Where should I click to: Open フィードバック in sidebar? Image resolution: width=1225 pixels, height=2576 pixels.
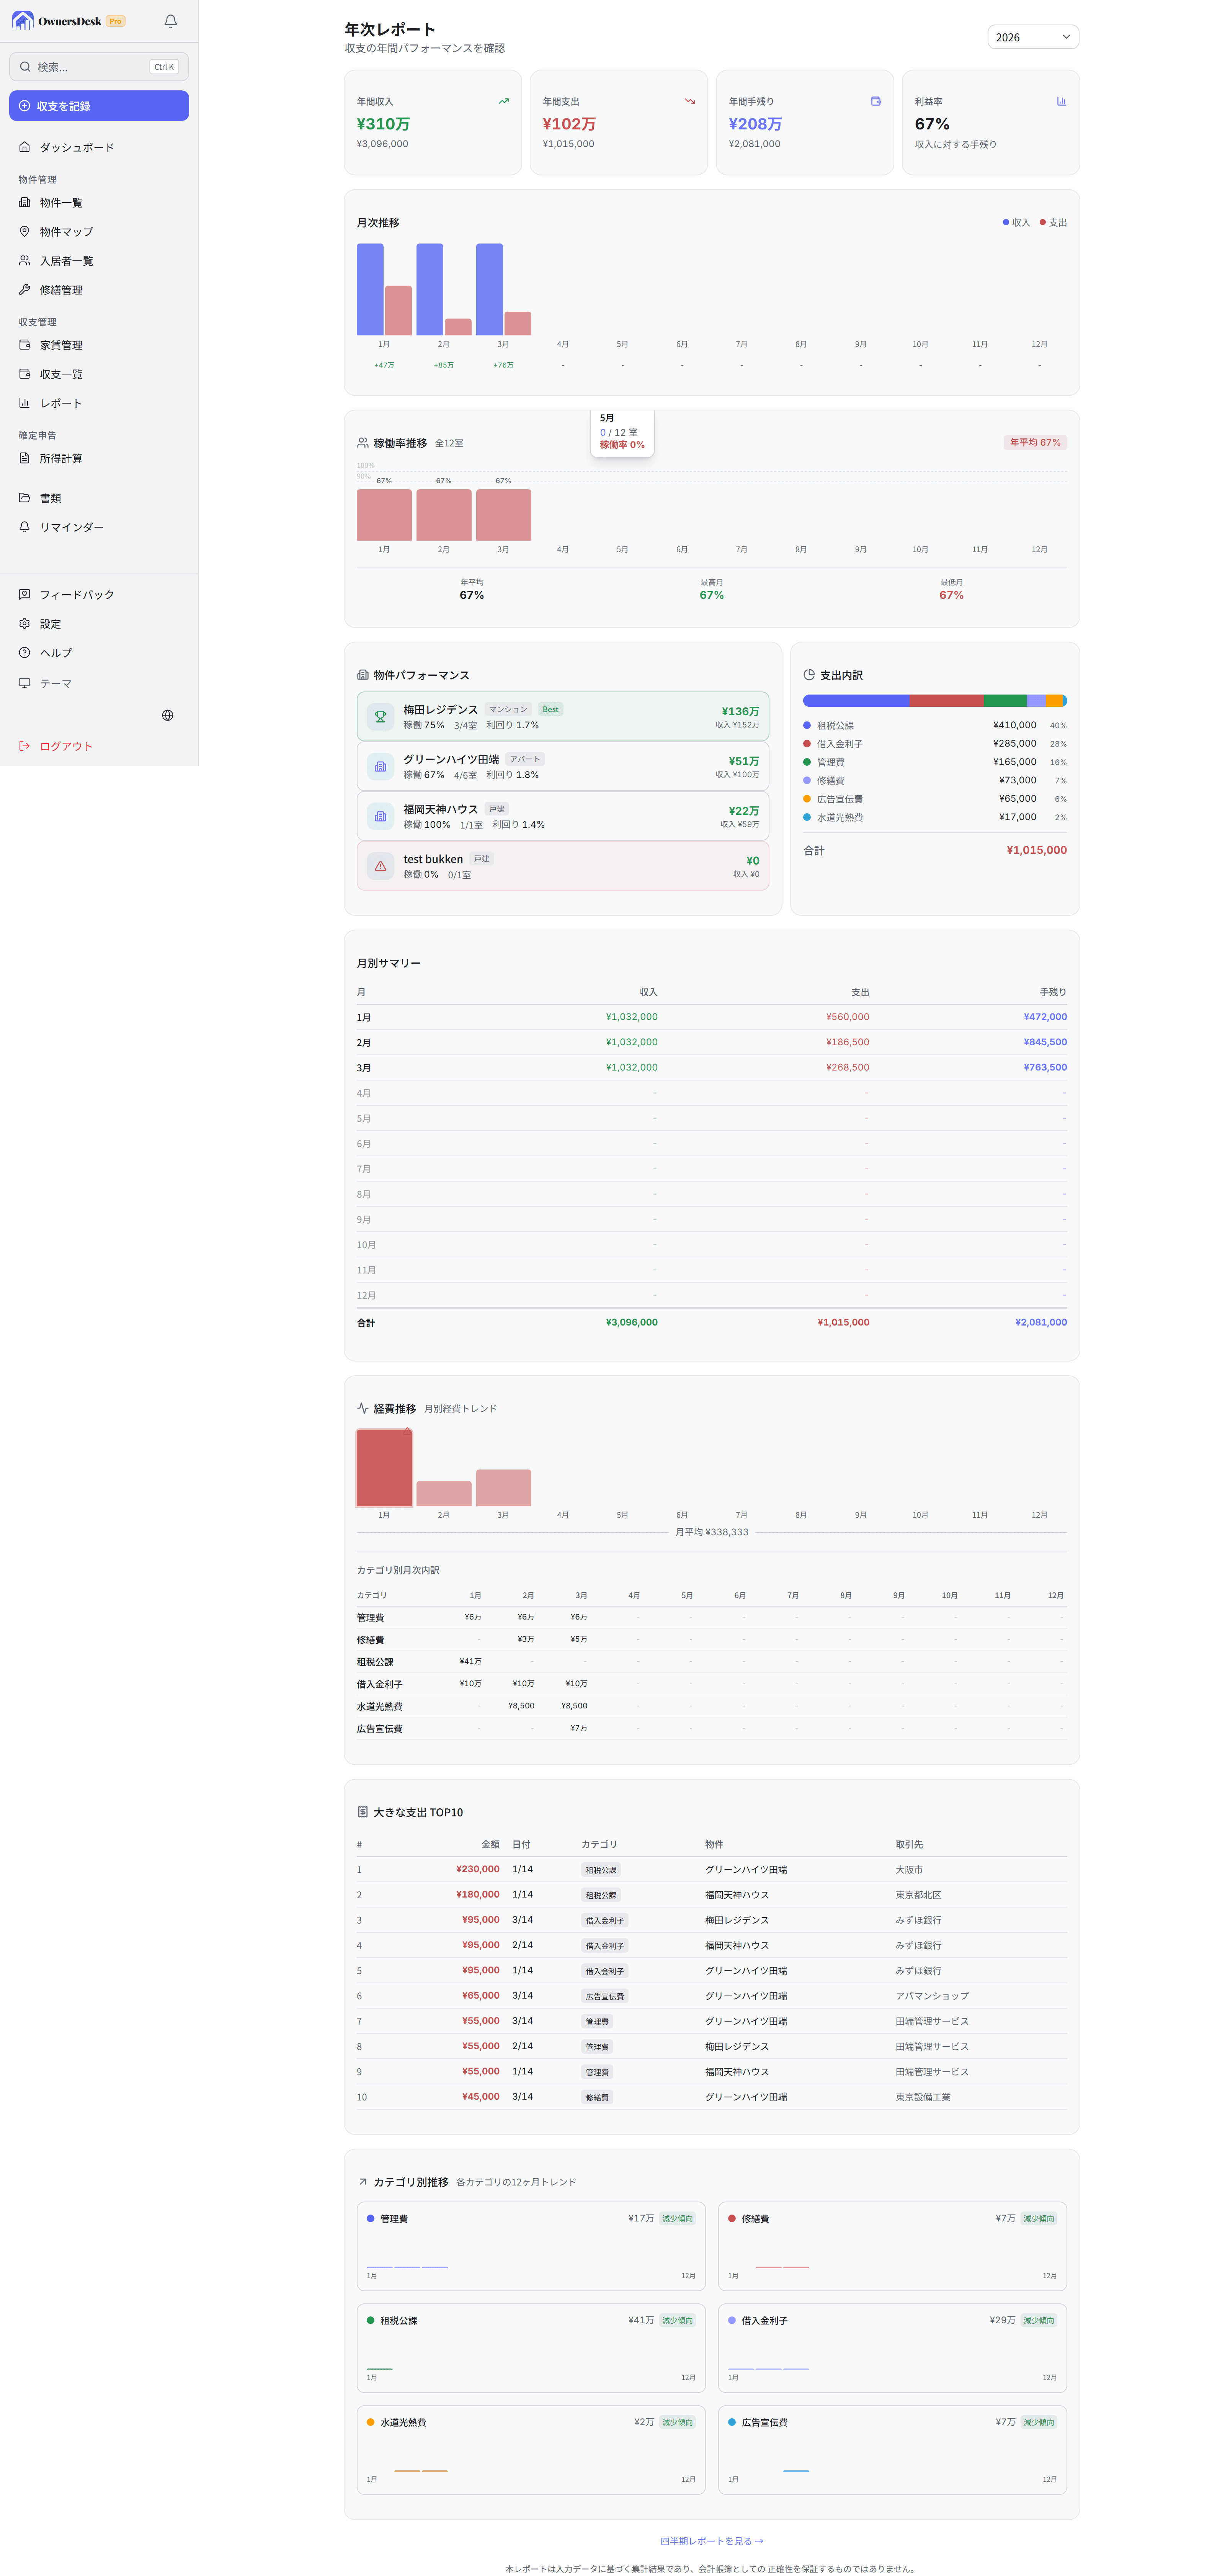99,594
